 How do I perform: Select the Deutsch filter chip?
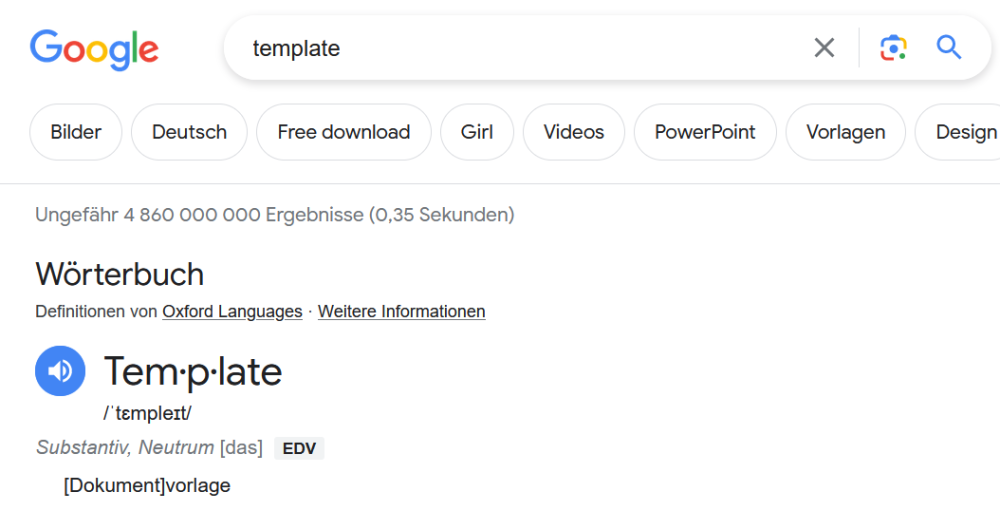189,132
